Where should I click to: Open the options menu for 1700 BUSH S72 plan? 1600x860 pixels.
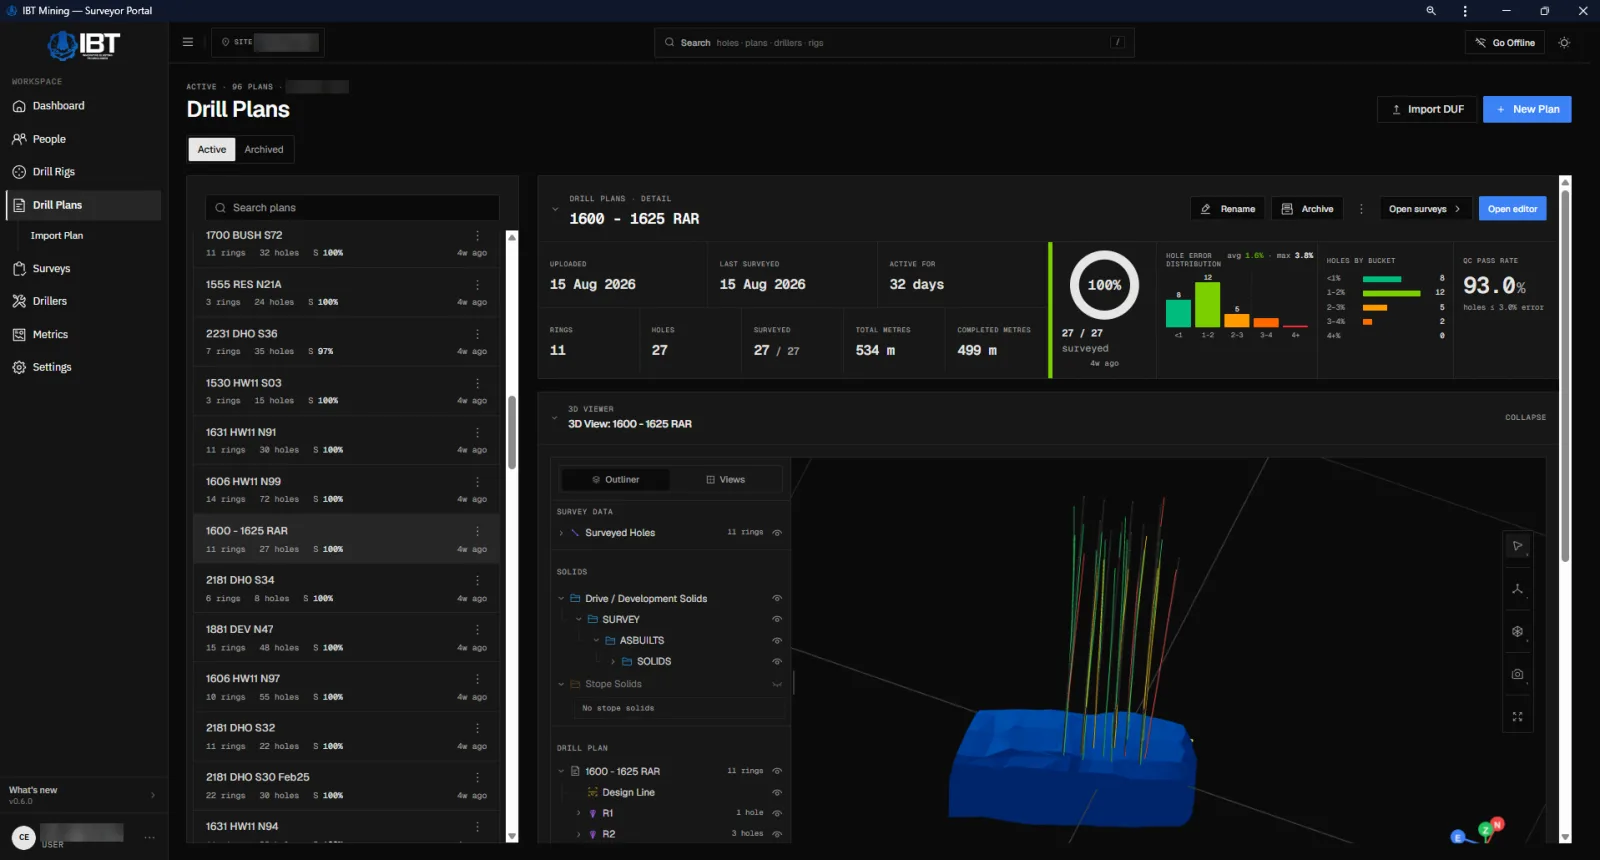477,236
